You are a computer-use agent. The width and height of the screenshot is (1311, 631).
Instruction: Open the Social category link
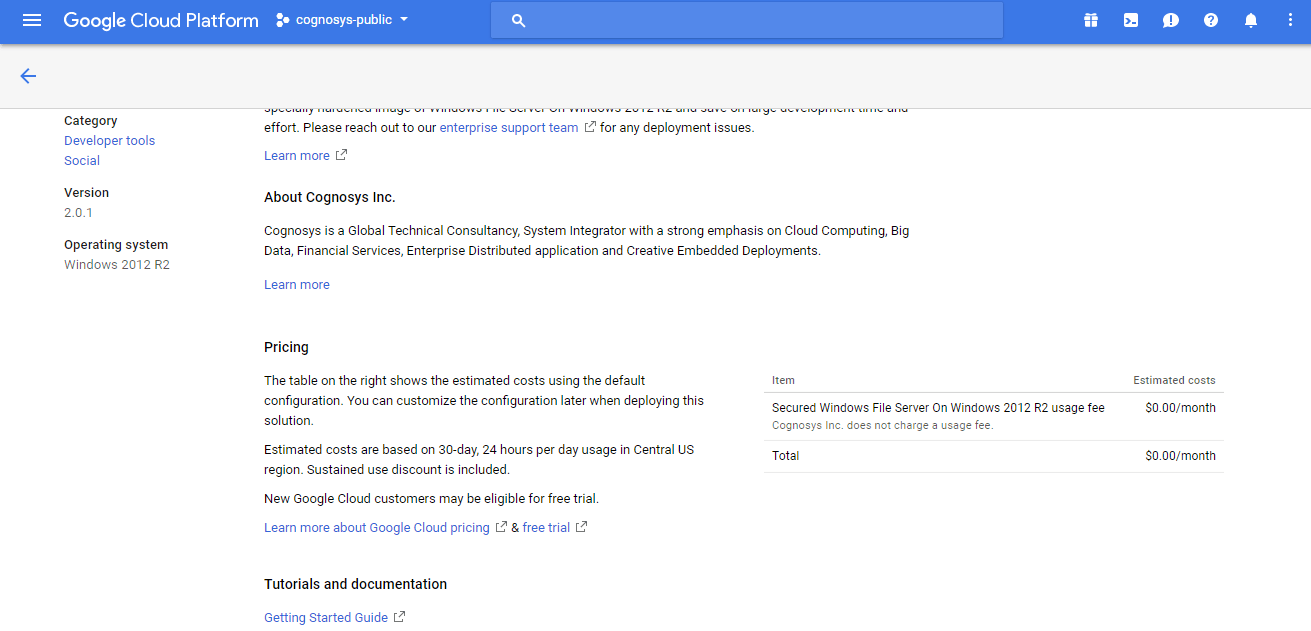(x=82, y=161)
